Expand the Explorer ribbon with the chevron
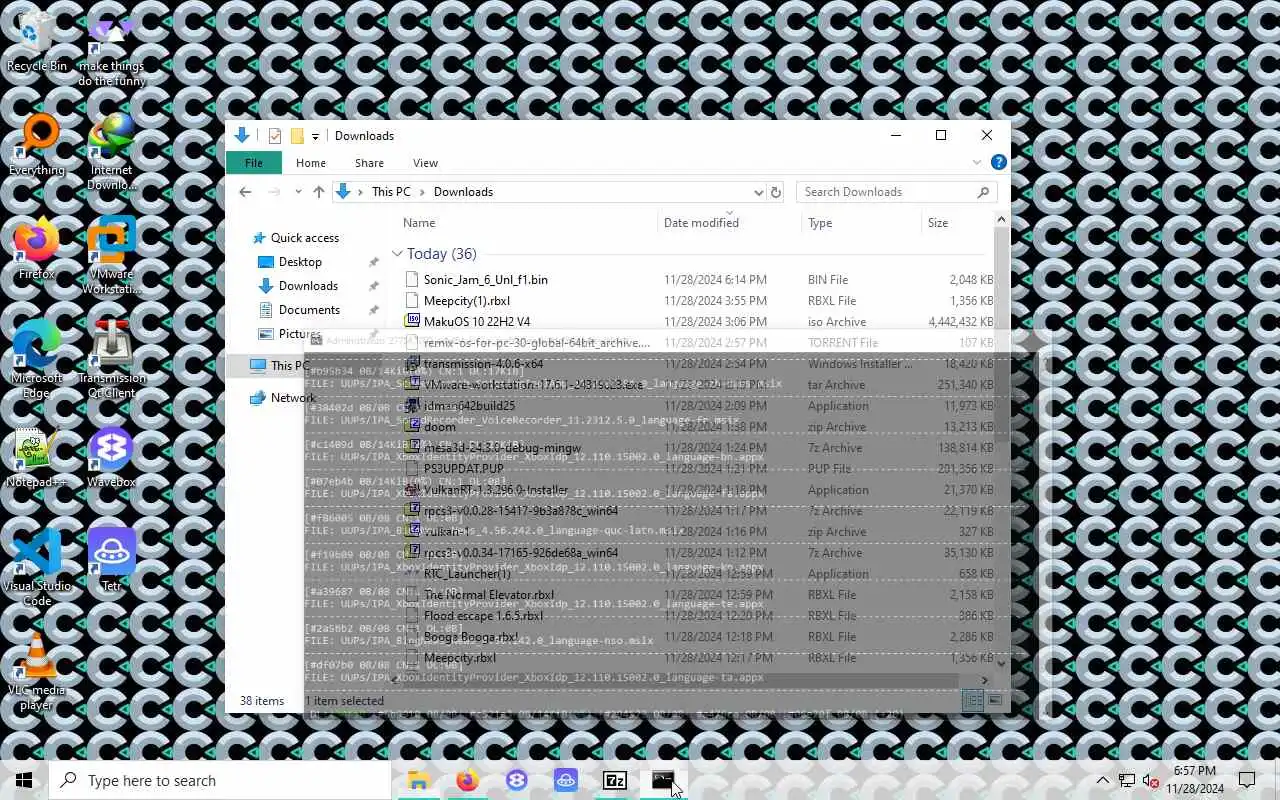1280x800 pixels. [977, 162]
